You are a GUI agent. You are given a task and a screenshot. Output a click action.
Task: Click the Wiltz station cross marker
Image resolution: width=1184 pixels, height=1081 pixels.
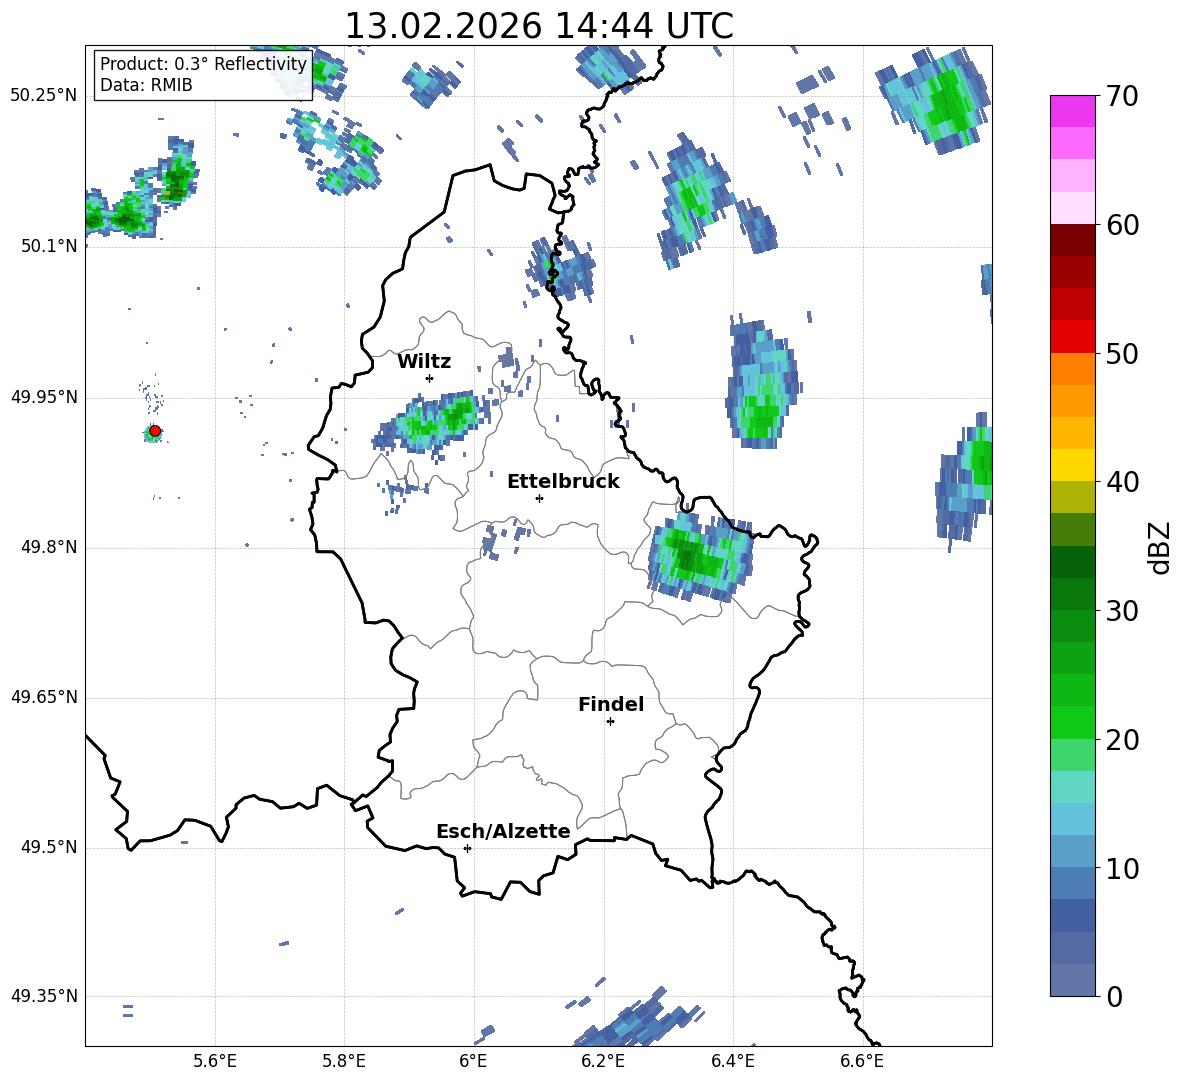(x=430, y=378)
